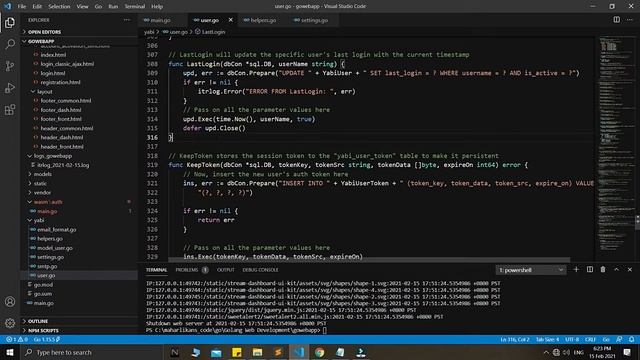640x360 pixels.
Task: Change Tab Size: 4 indentation setting
Action: coord(547,339)
